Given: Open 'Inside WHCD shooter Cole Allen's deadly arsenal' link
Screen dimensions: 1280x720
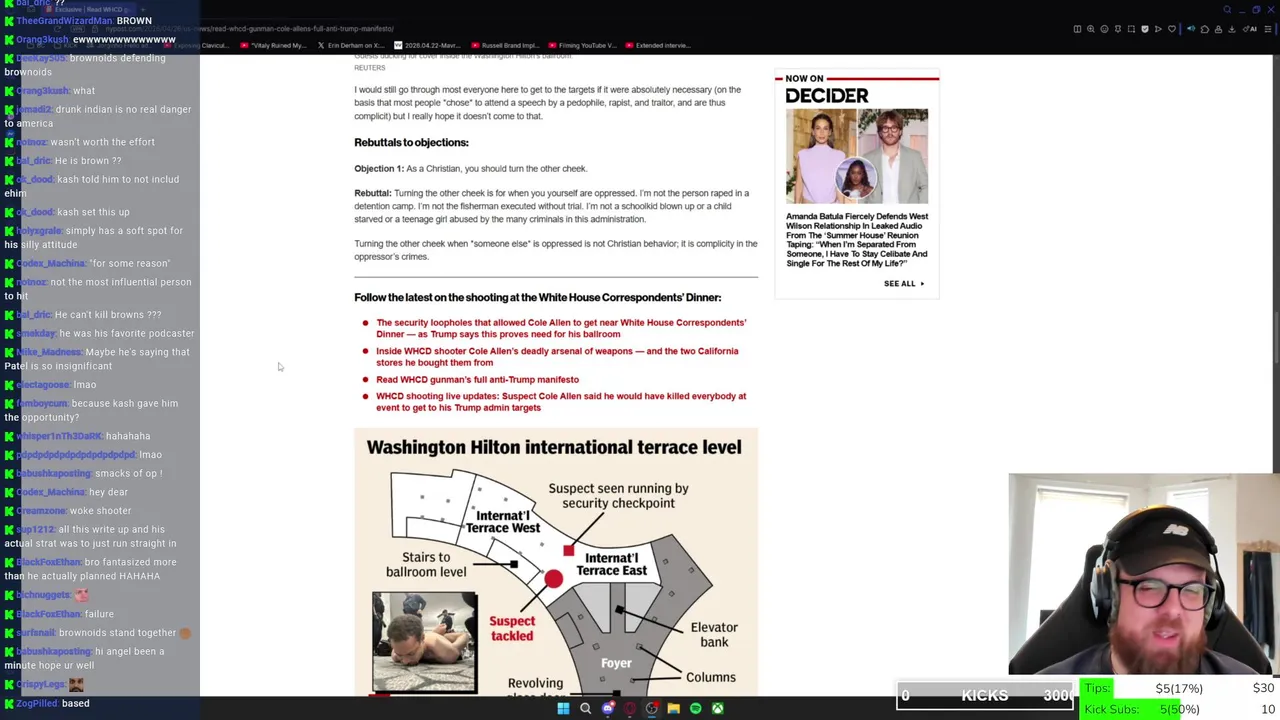Looking at the screenshot, I should pos(557,357).
